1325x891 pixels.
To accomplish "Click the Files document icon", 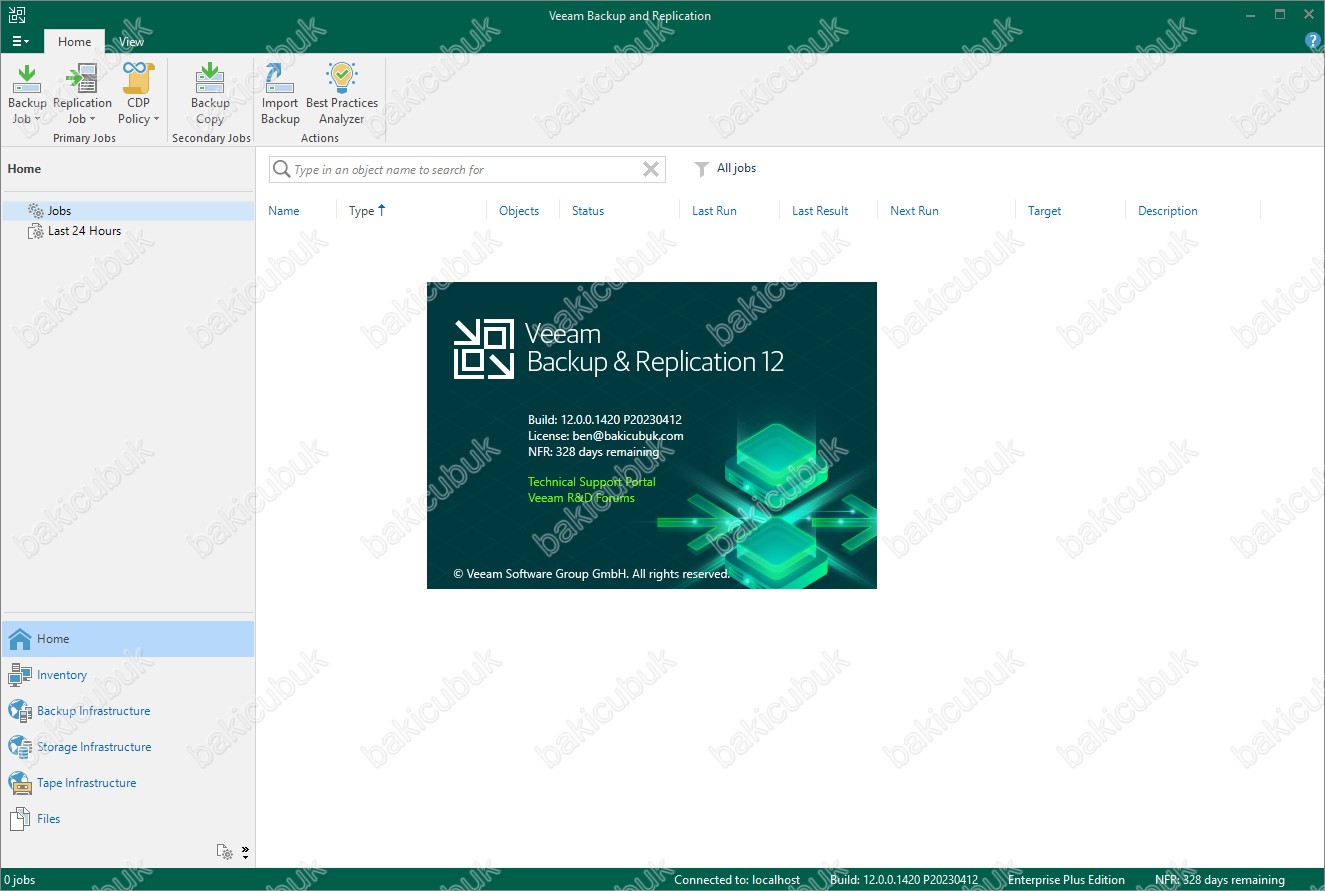I will [x=20, y=819].
